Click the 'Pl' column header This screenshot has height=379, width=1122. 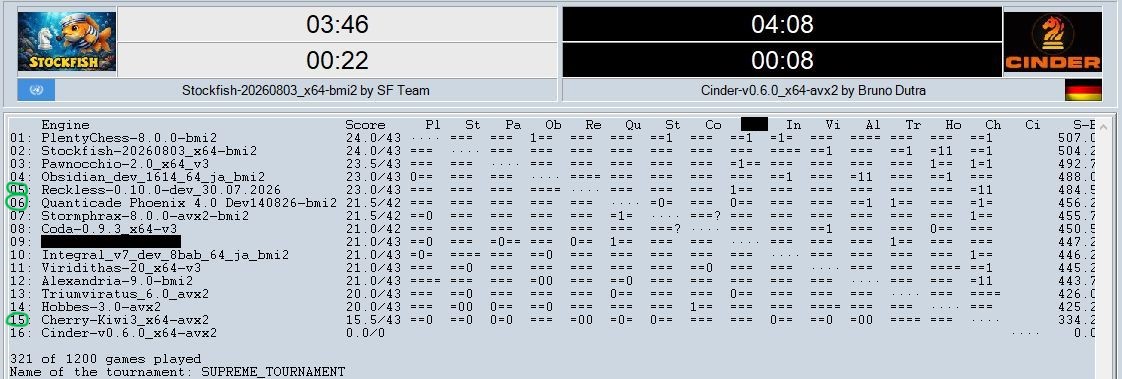click(433, 125)
